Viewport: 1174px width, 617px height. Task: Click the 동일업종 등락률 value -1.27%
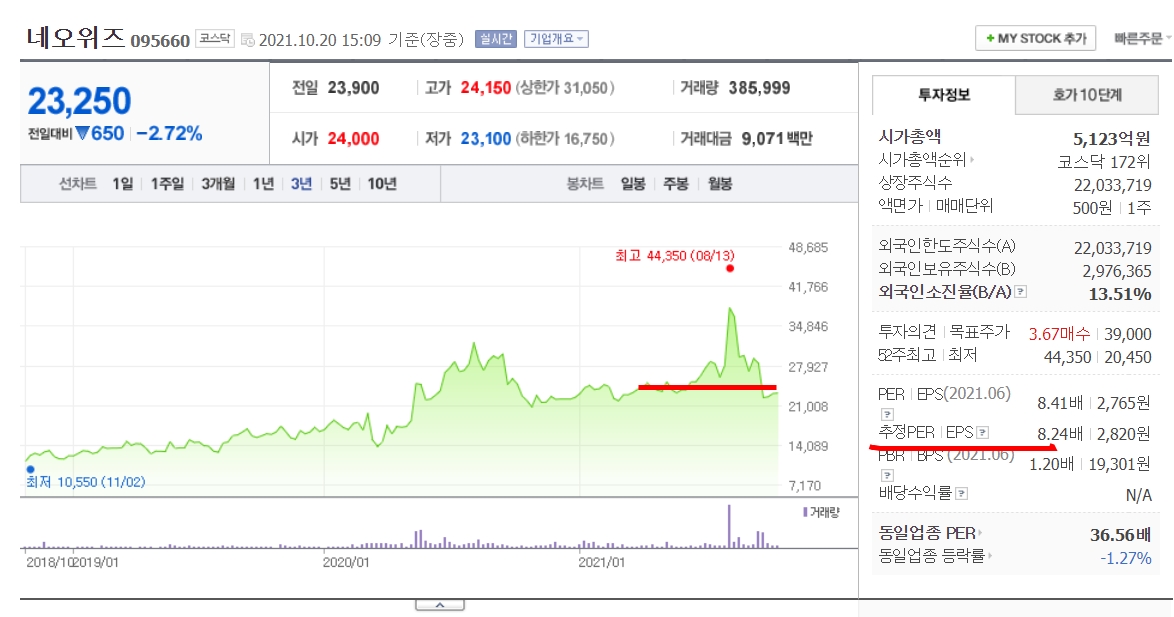(1125, 558)
